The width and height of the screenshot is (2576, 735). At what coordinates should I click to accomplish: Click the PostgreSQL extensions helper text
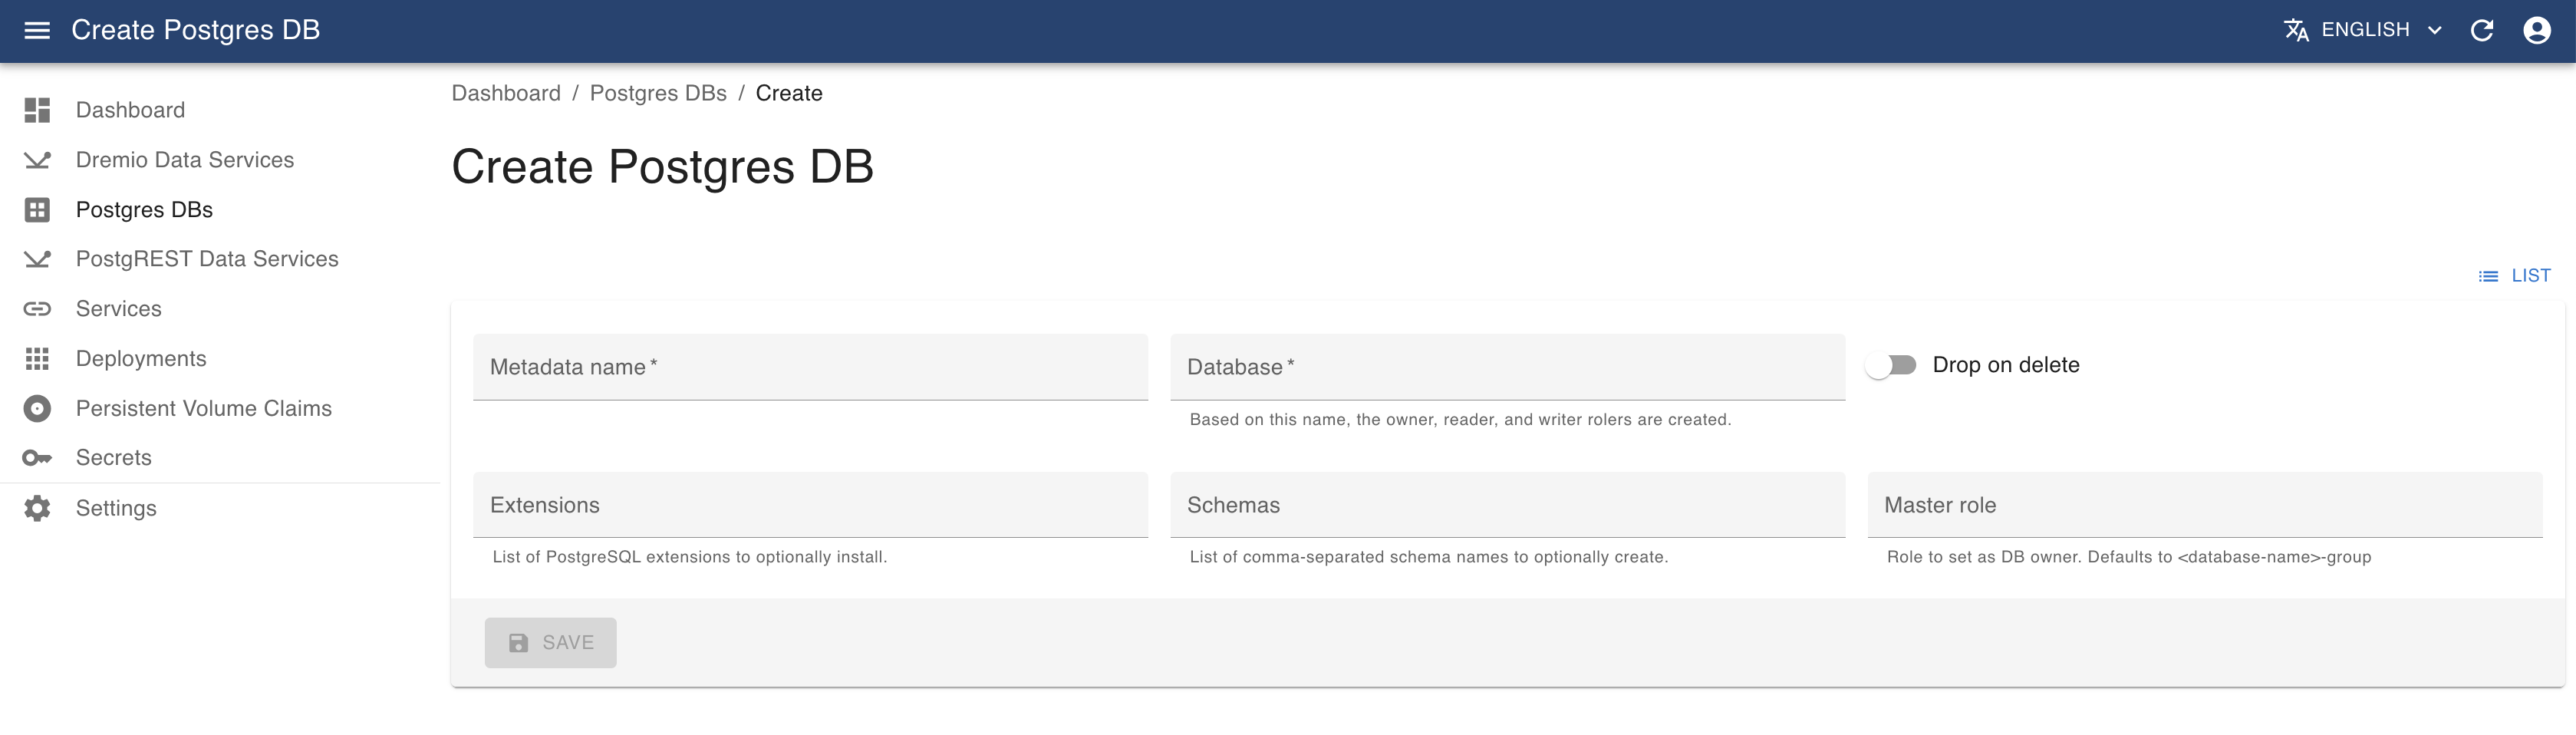[x=690, y=557]
